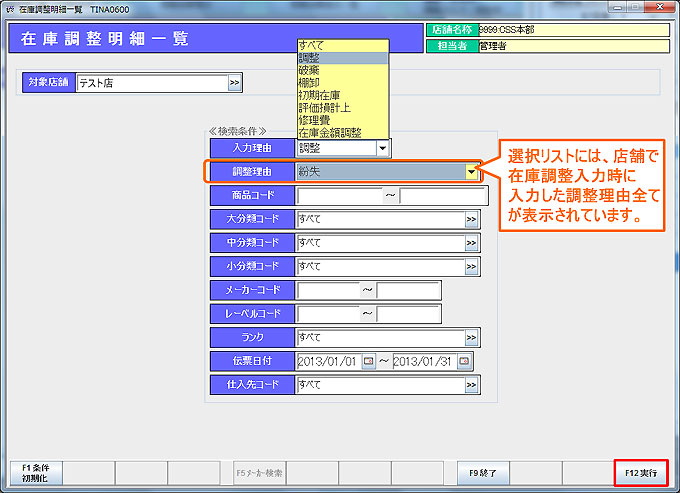
Task: Click the 店舗名称 value 9999:CSS本部
Action: pyautogui.click(x=574, y=30)
